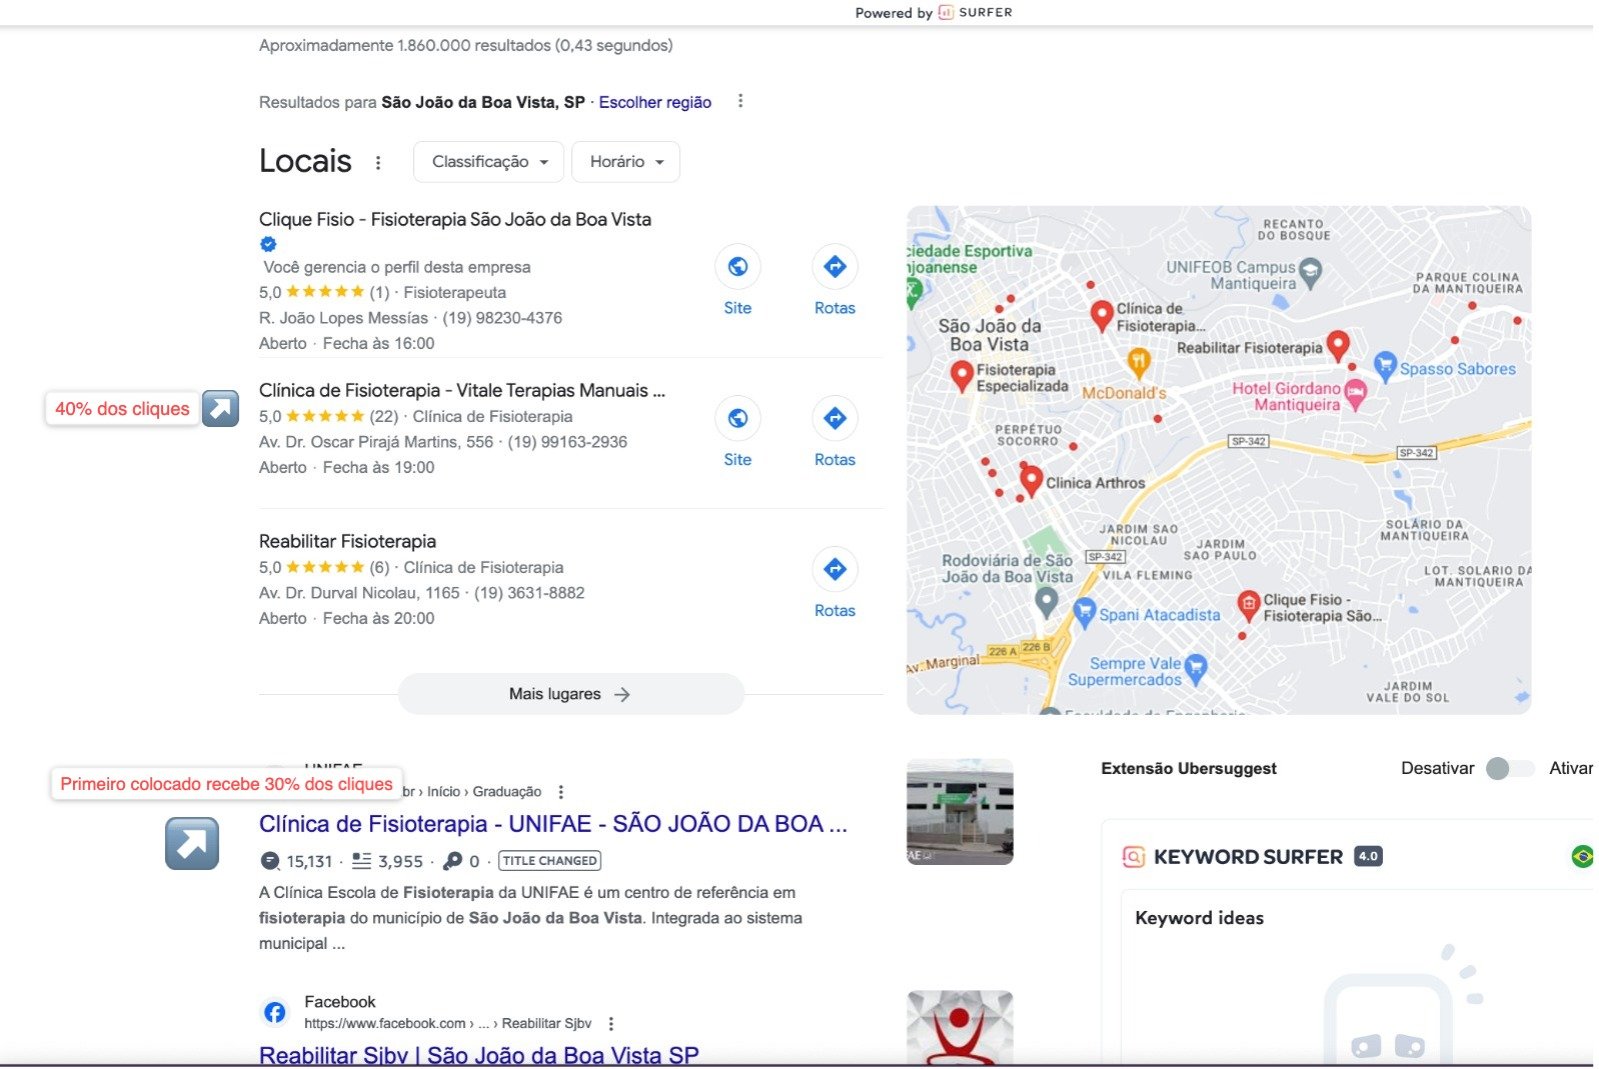
Task: Click Spasso Sabores marker on map
Action: point(1384,366)
